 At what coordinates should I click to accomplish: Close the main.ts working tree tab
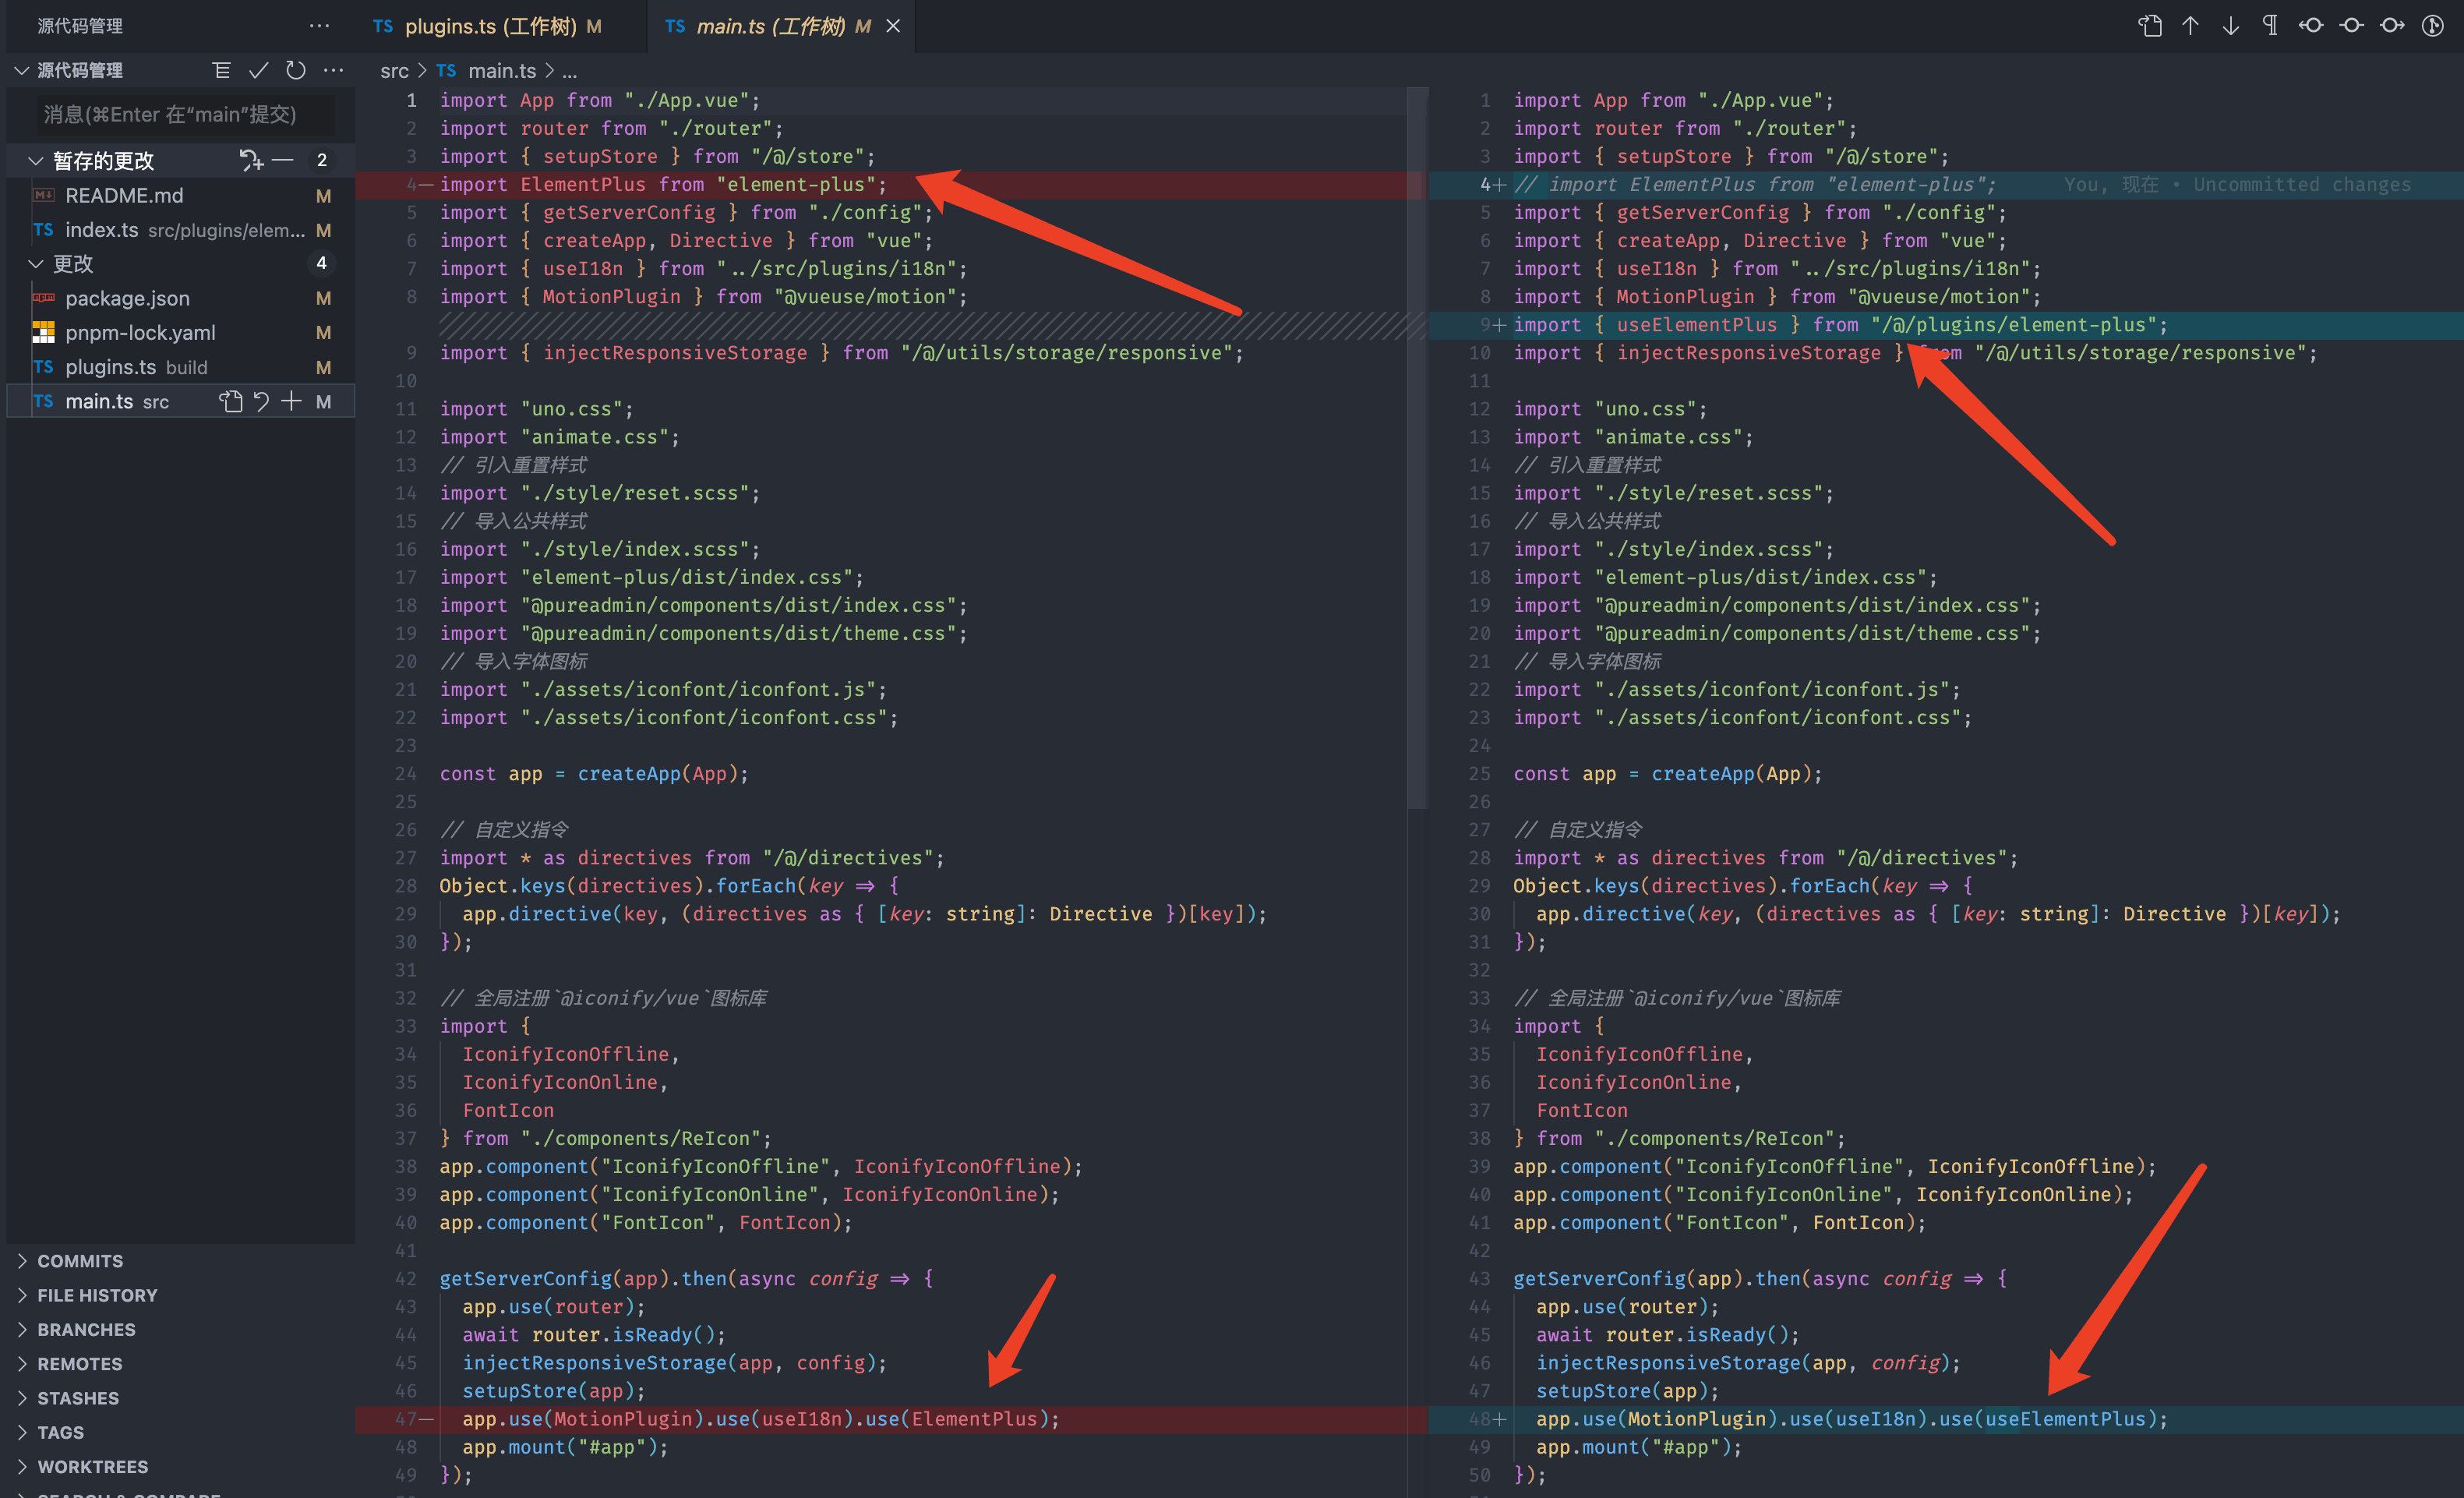(893, 26)
